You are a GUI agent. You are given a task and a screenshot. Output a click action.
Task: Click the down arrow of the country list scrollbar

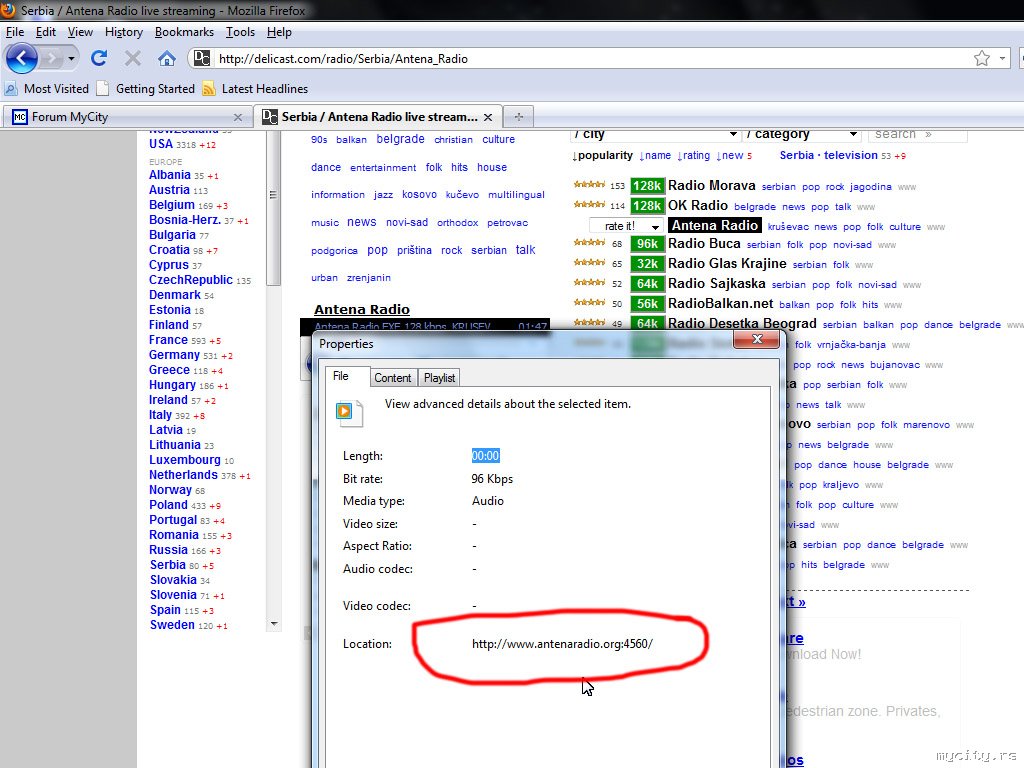pyautogui.click(x=274, y=624)
